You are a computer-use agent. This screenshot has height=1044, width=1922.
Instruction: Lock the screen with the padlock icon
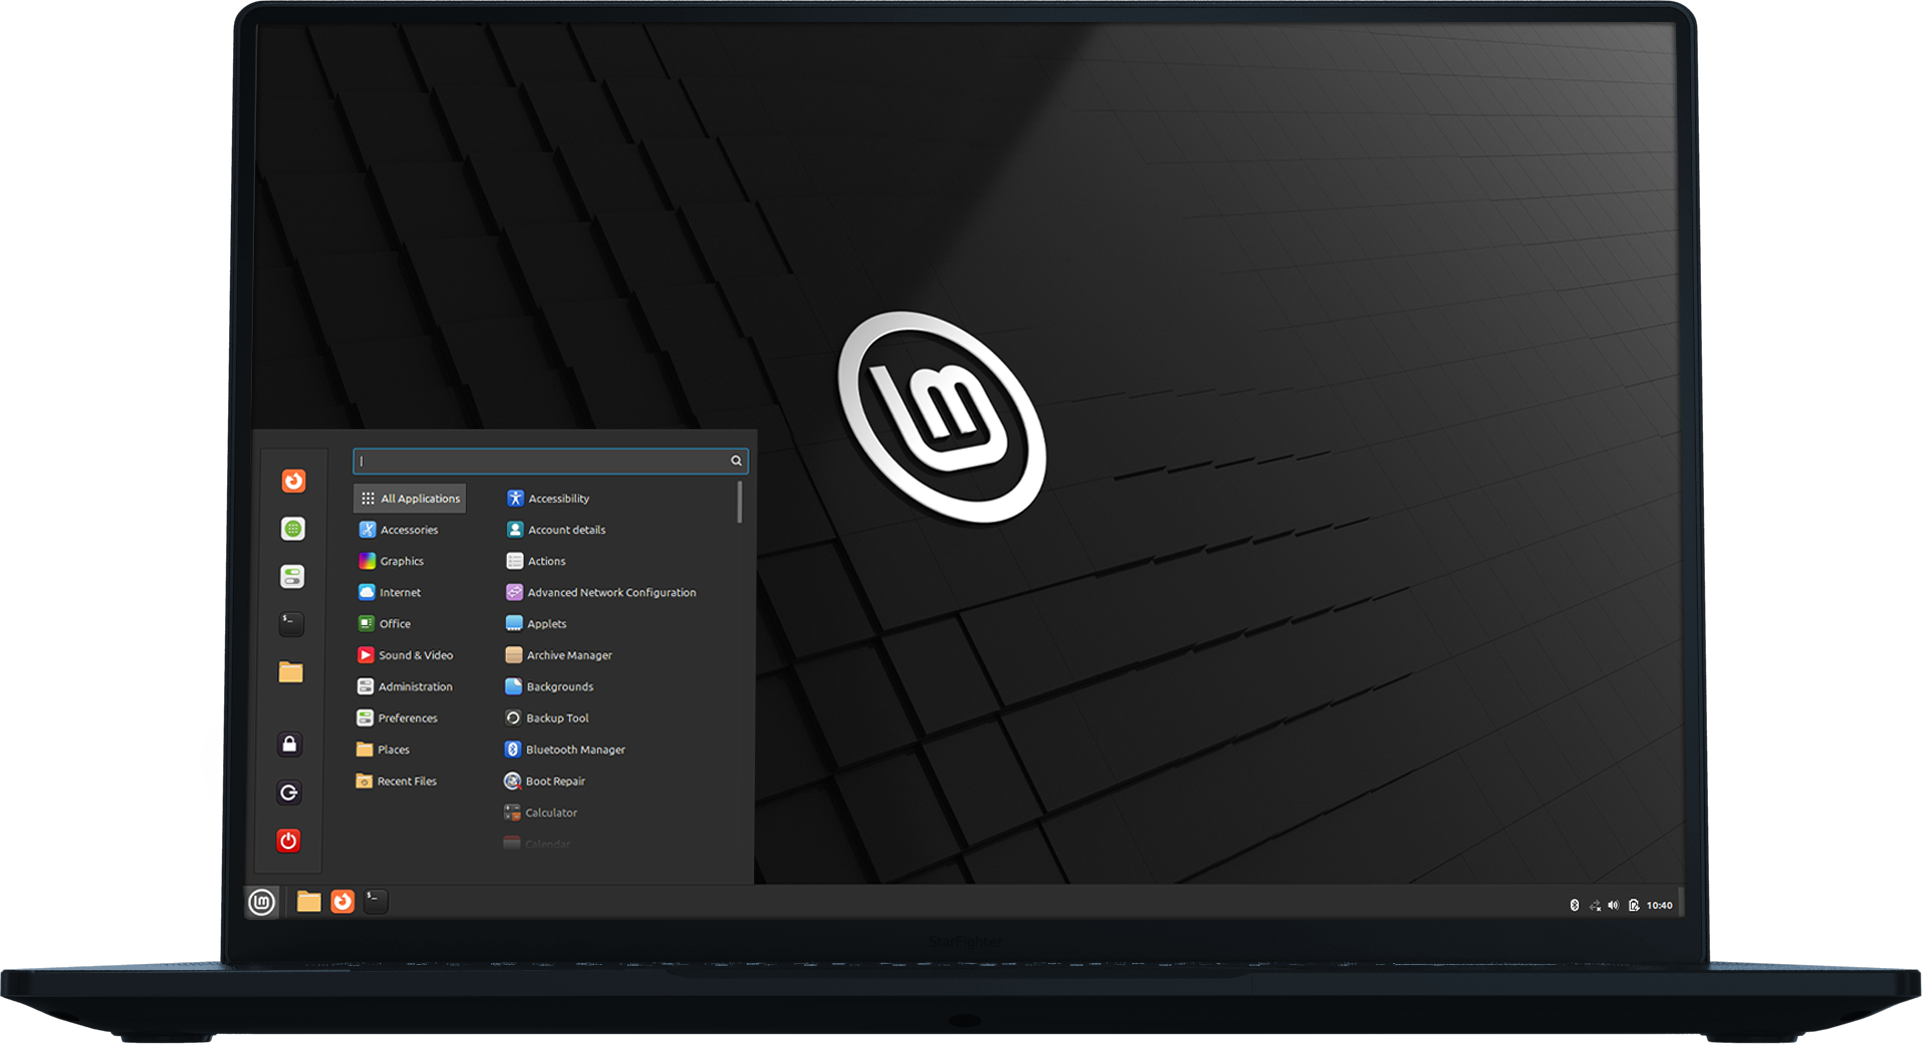[x=289, y=745]
